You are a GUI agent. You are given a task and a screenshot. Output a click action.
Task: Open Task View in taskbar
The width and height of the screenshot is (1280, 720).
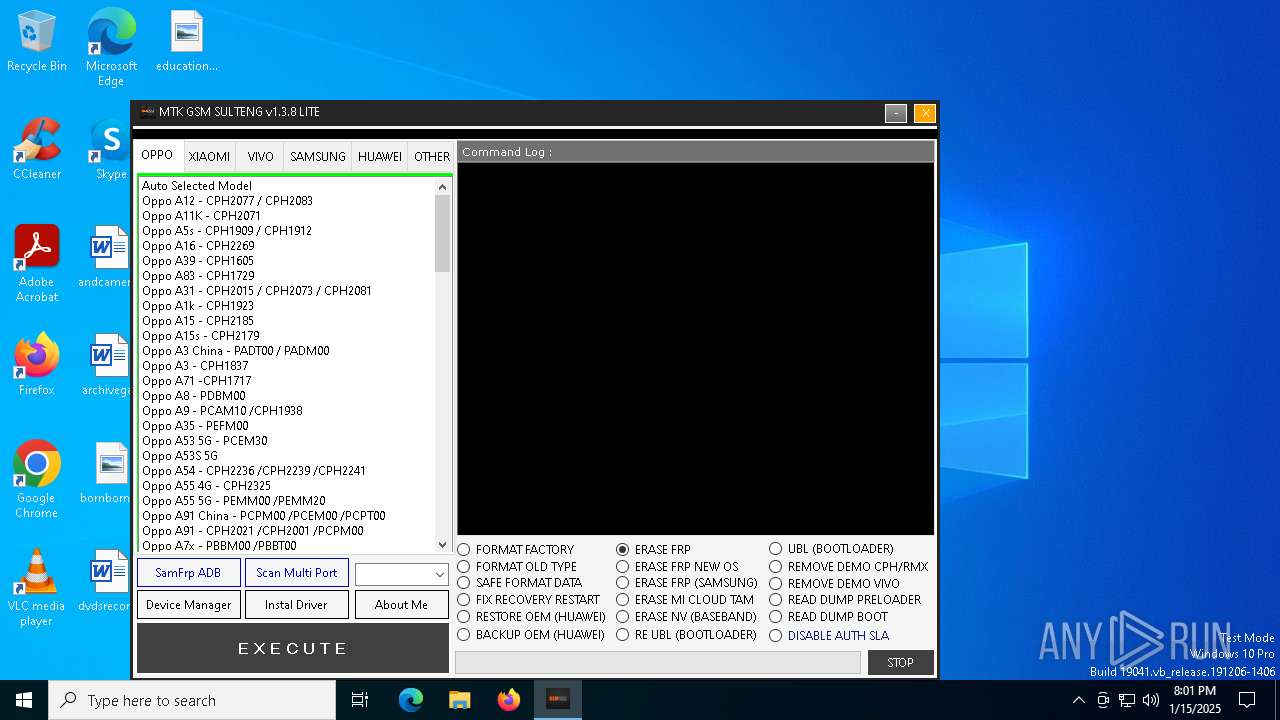click(x=360, y=700)
